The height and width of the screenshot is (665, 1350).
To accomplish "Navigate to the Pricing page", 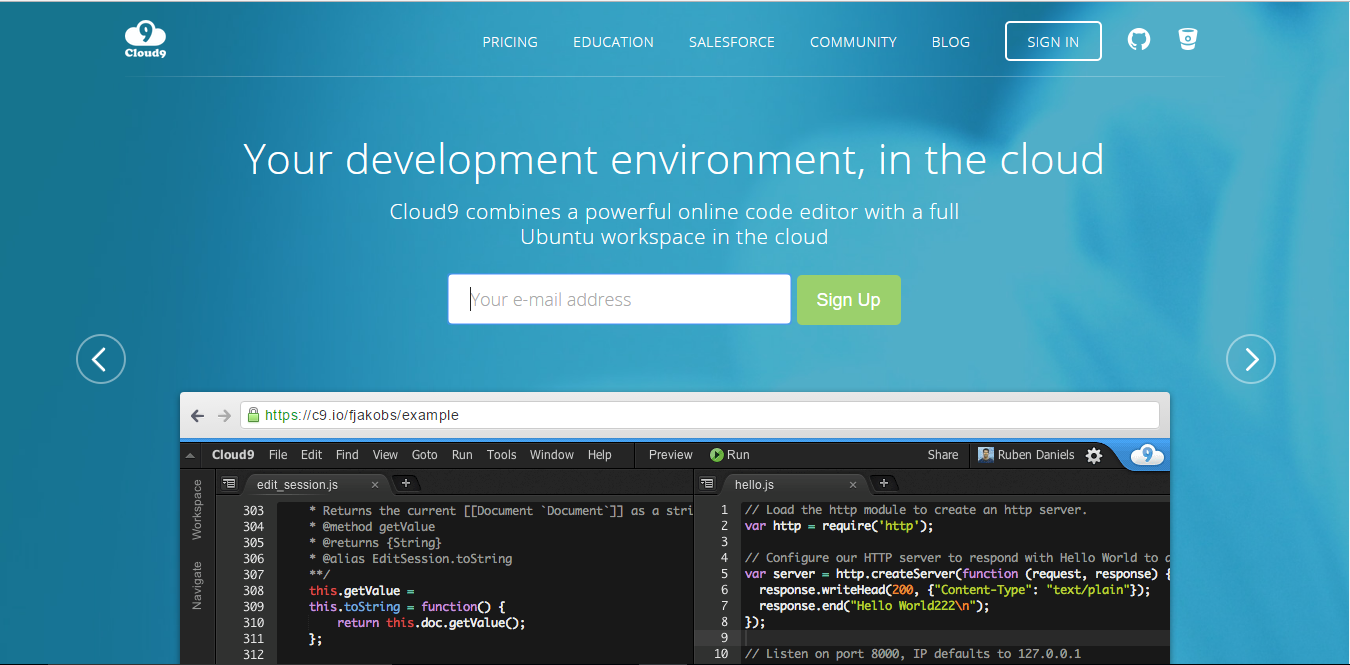I will (x=510, y=42).
